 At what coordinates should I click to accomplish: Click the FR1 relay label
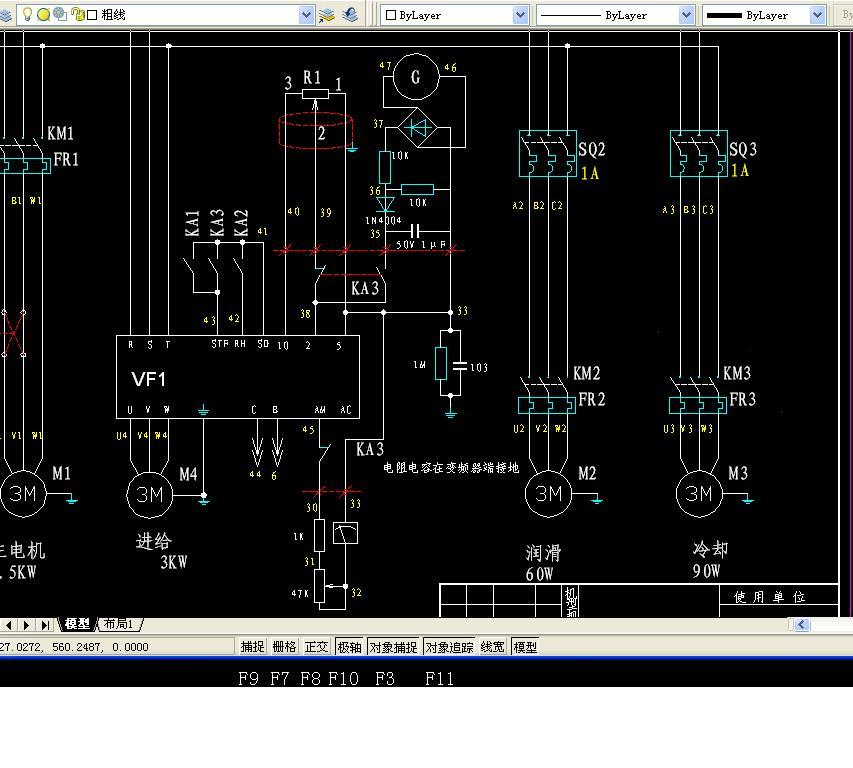point(66,159)
